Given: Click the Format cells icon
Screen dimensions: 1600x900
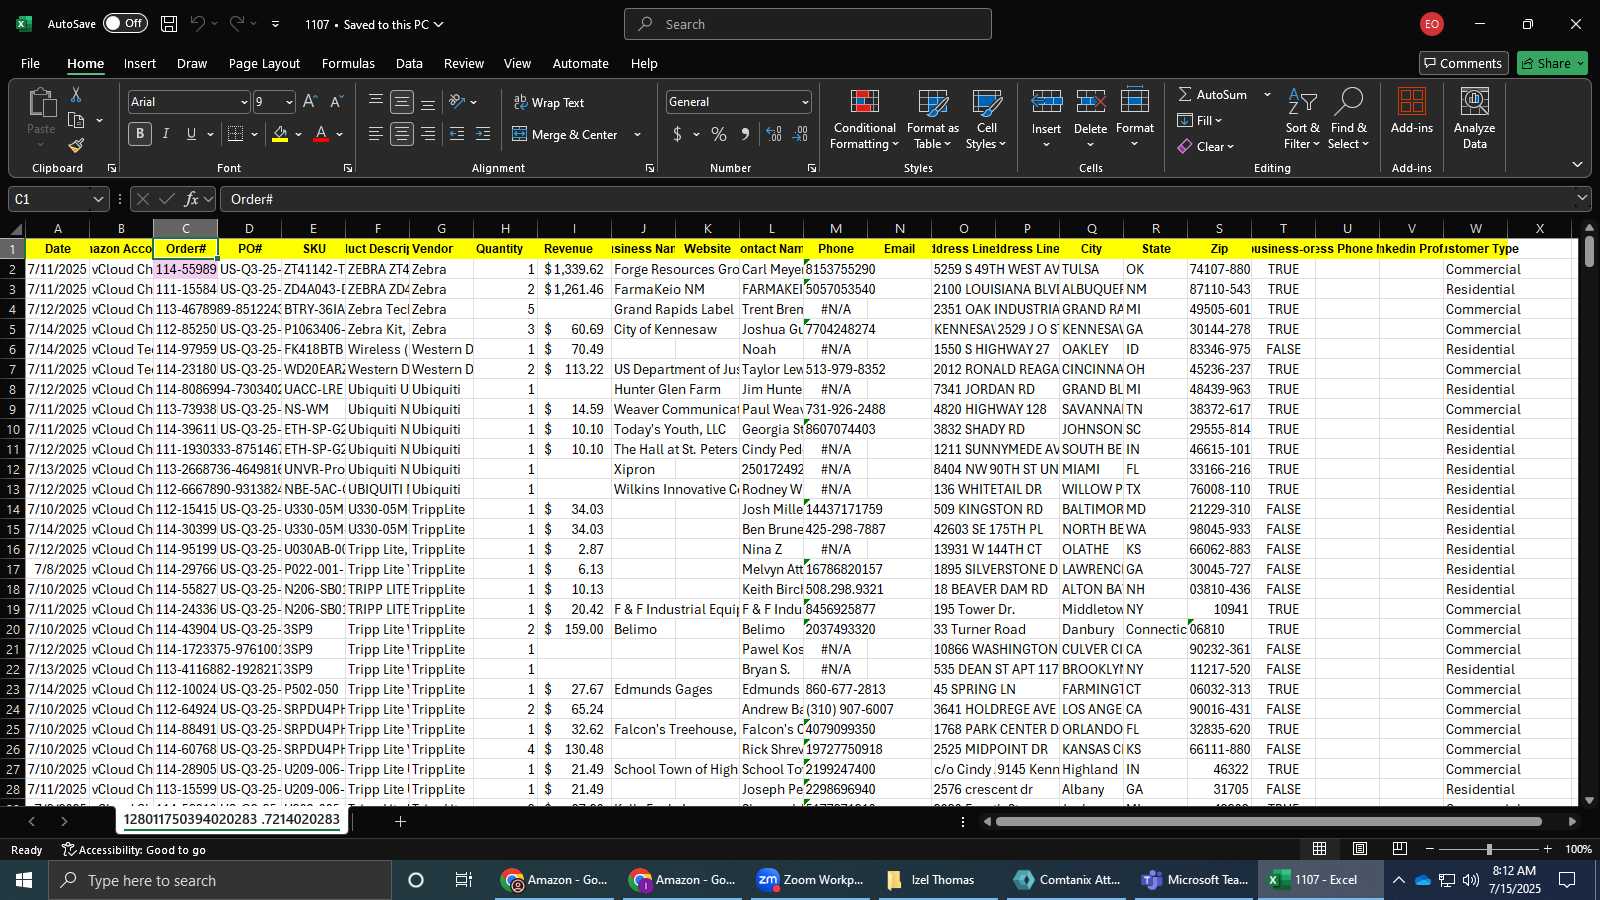Looking at the screenshot, I should pyautogui.click(x=1135, y=102).
